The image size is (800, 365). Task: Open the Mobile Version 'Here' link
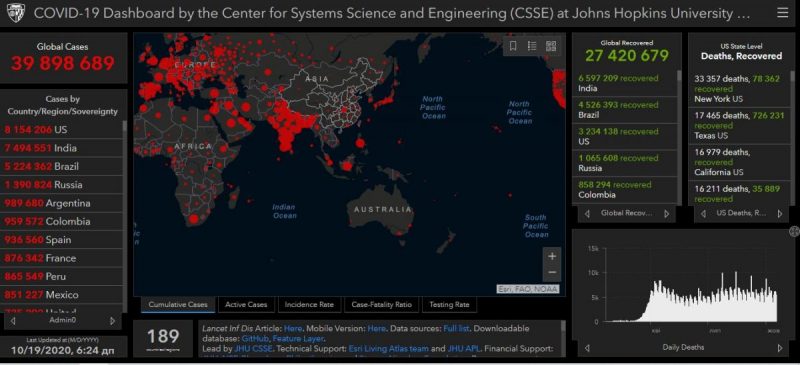pos(376,328)
